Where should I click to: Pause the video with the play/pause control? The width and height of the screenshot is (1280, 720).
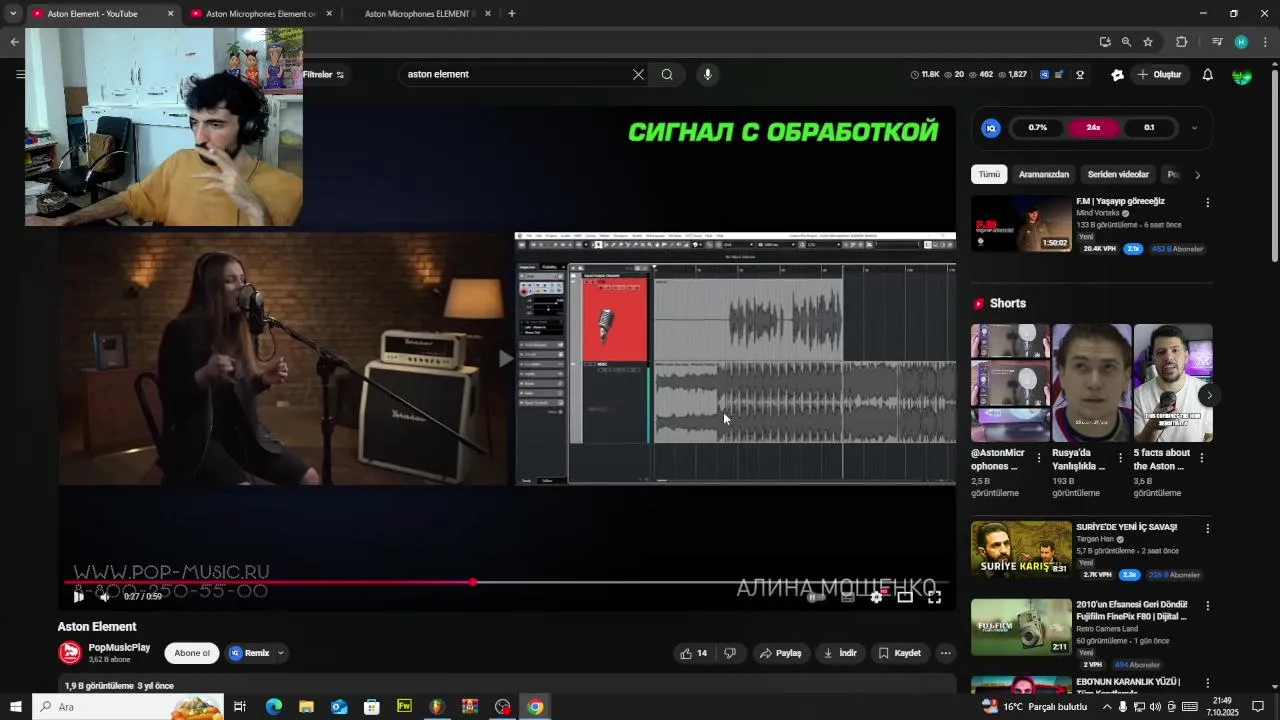(78, 596)
